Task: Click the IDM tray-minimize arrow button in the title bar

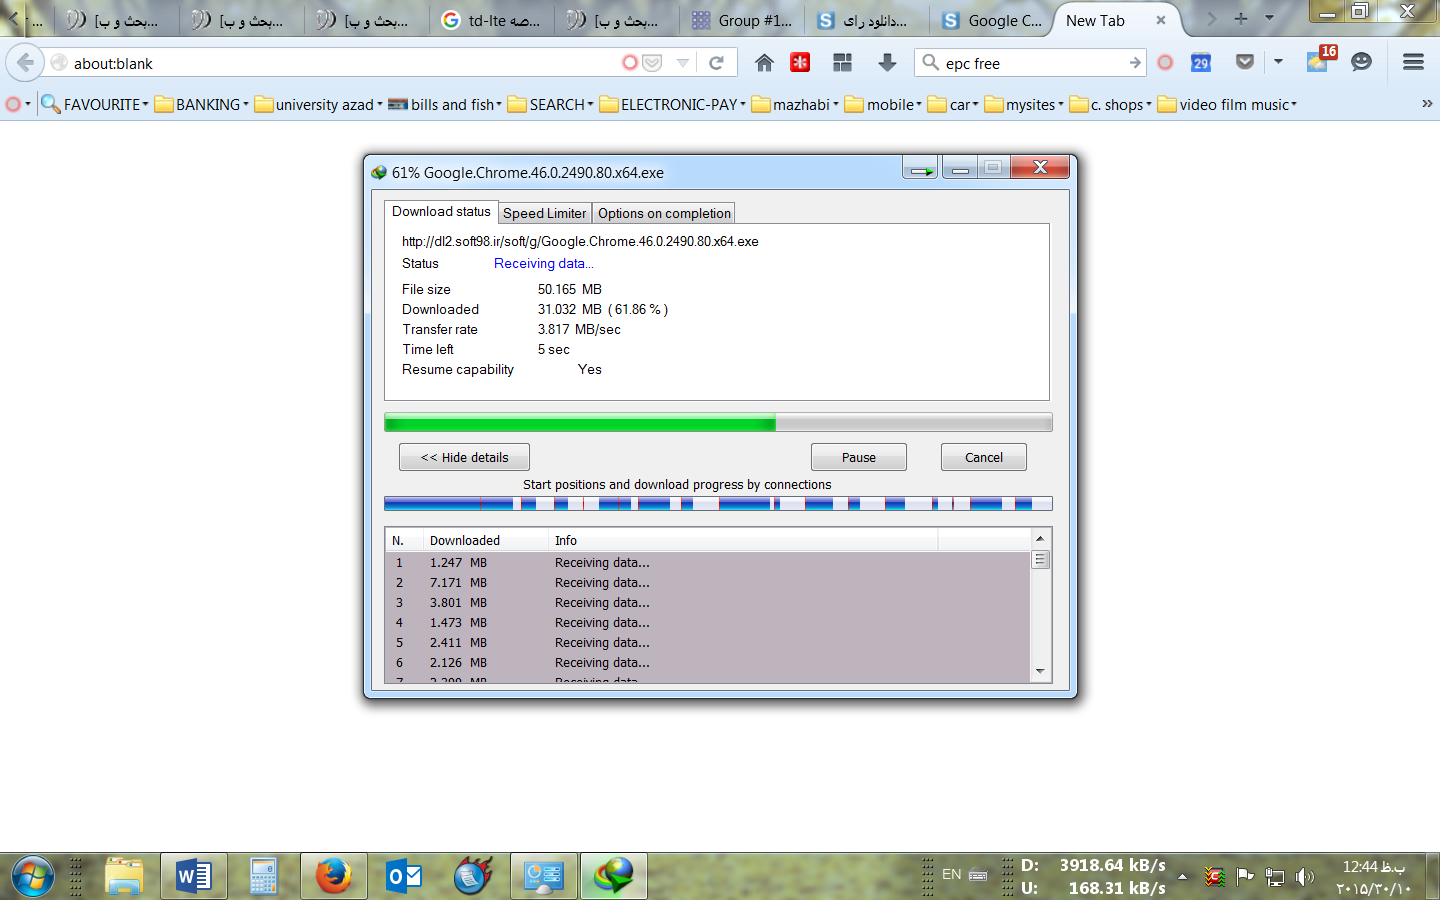Action: coord(920,168)
